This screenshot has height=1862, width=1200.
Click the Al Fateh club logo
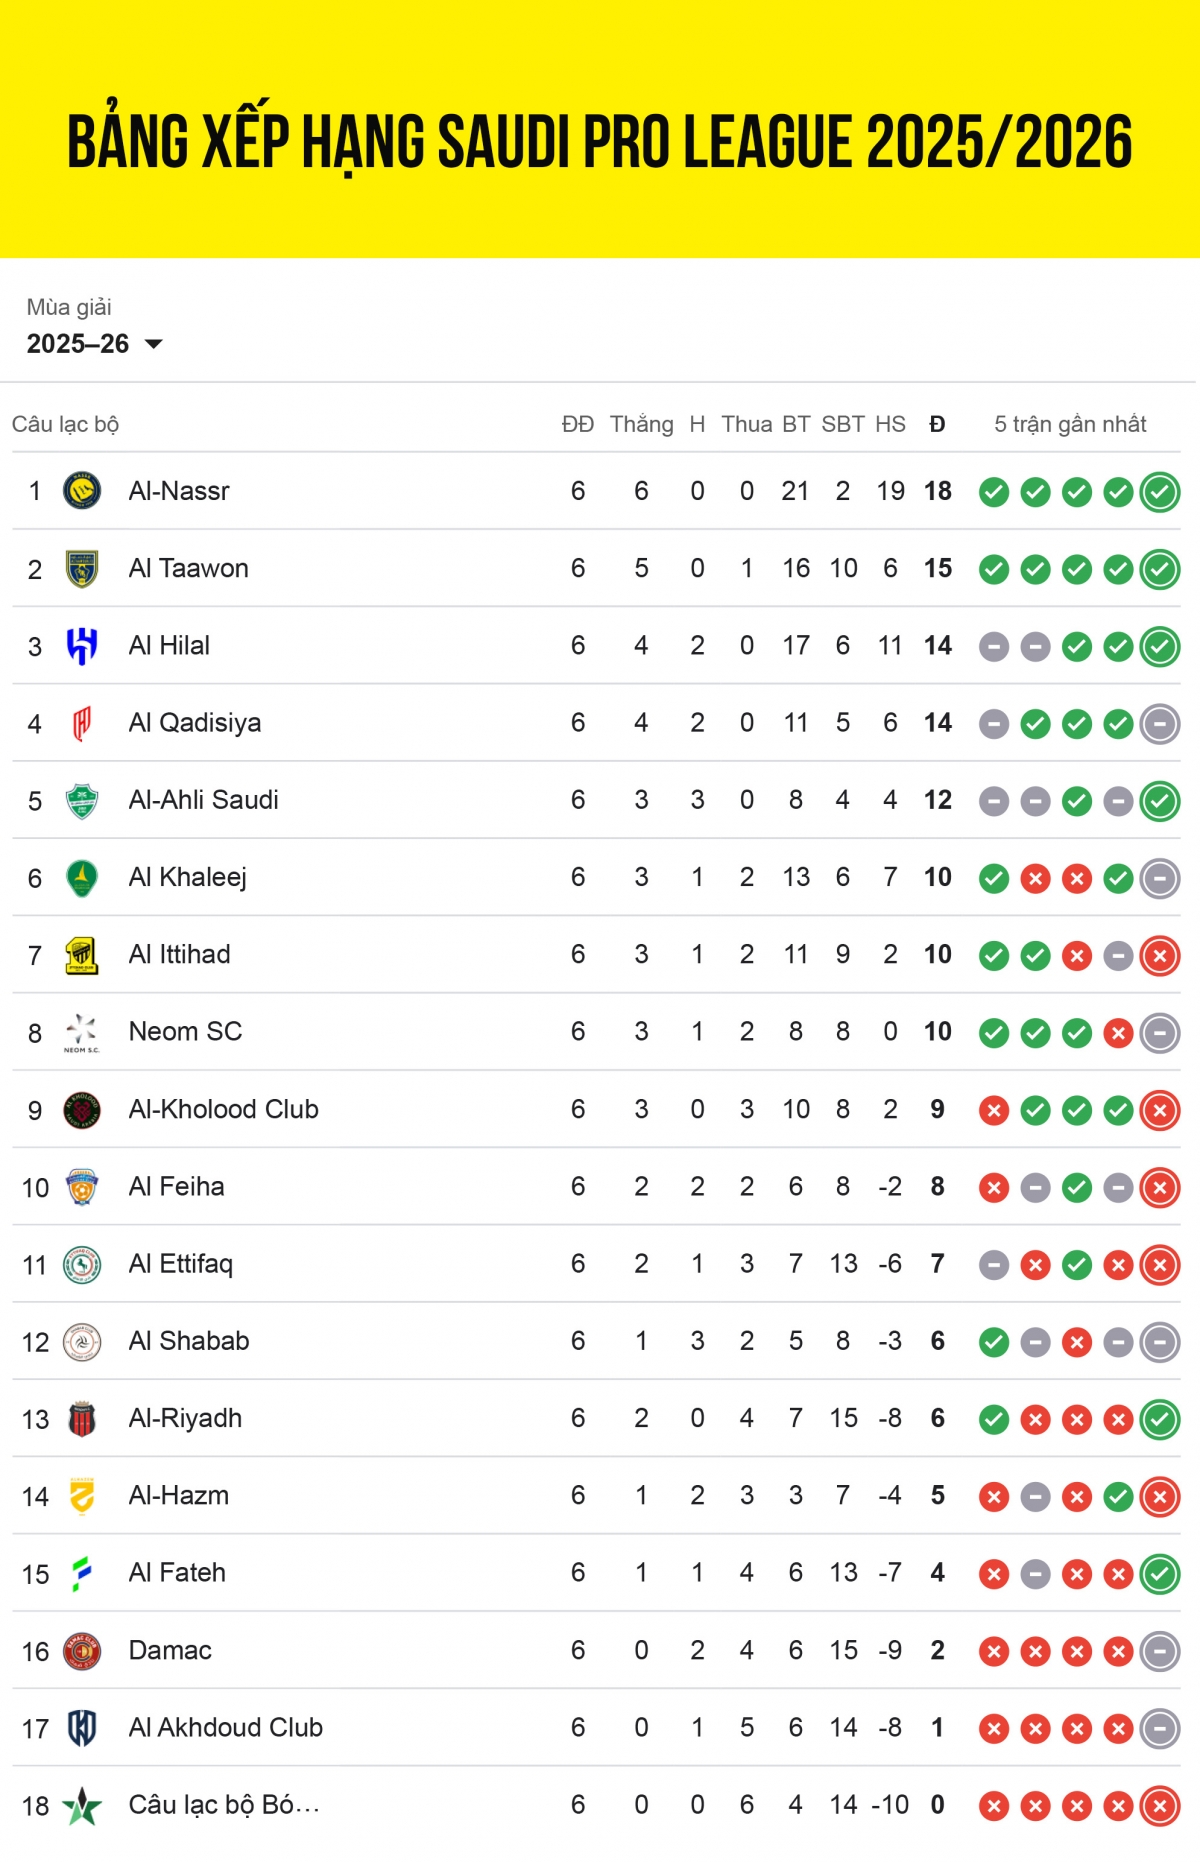(x=82, y=1573)
